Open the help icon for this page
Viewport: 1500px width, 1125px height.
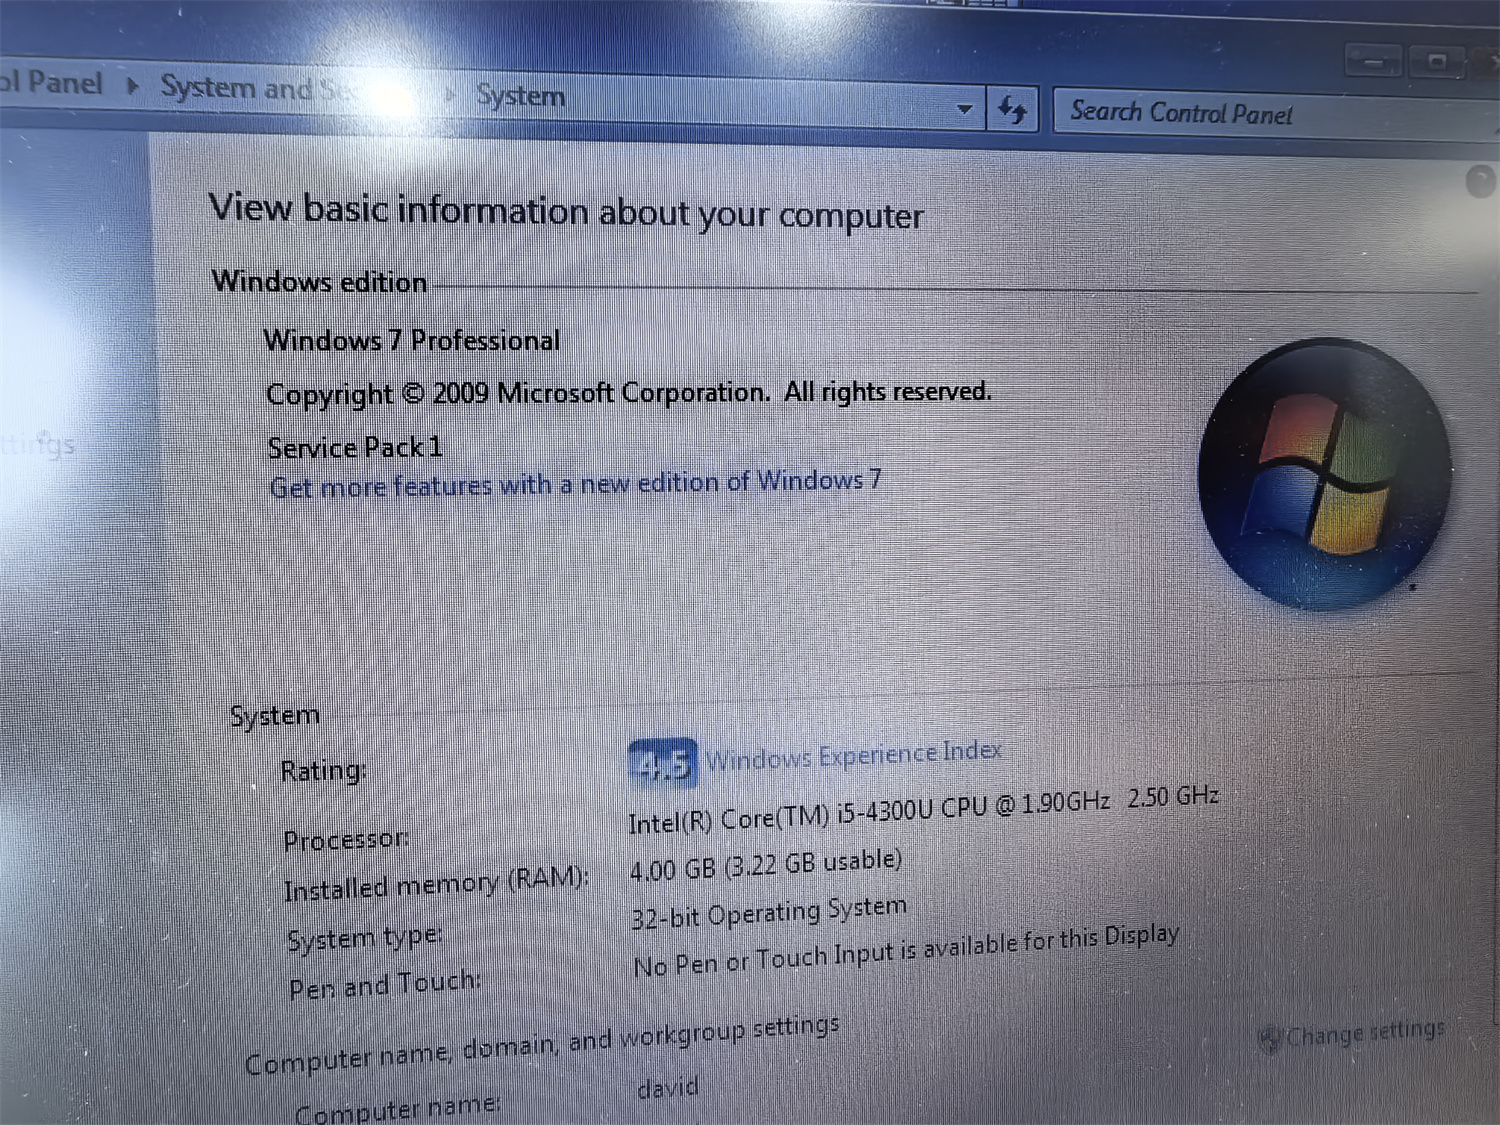click(x=1481, y=181)
